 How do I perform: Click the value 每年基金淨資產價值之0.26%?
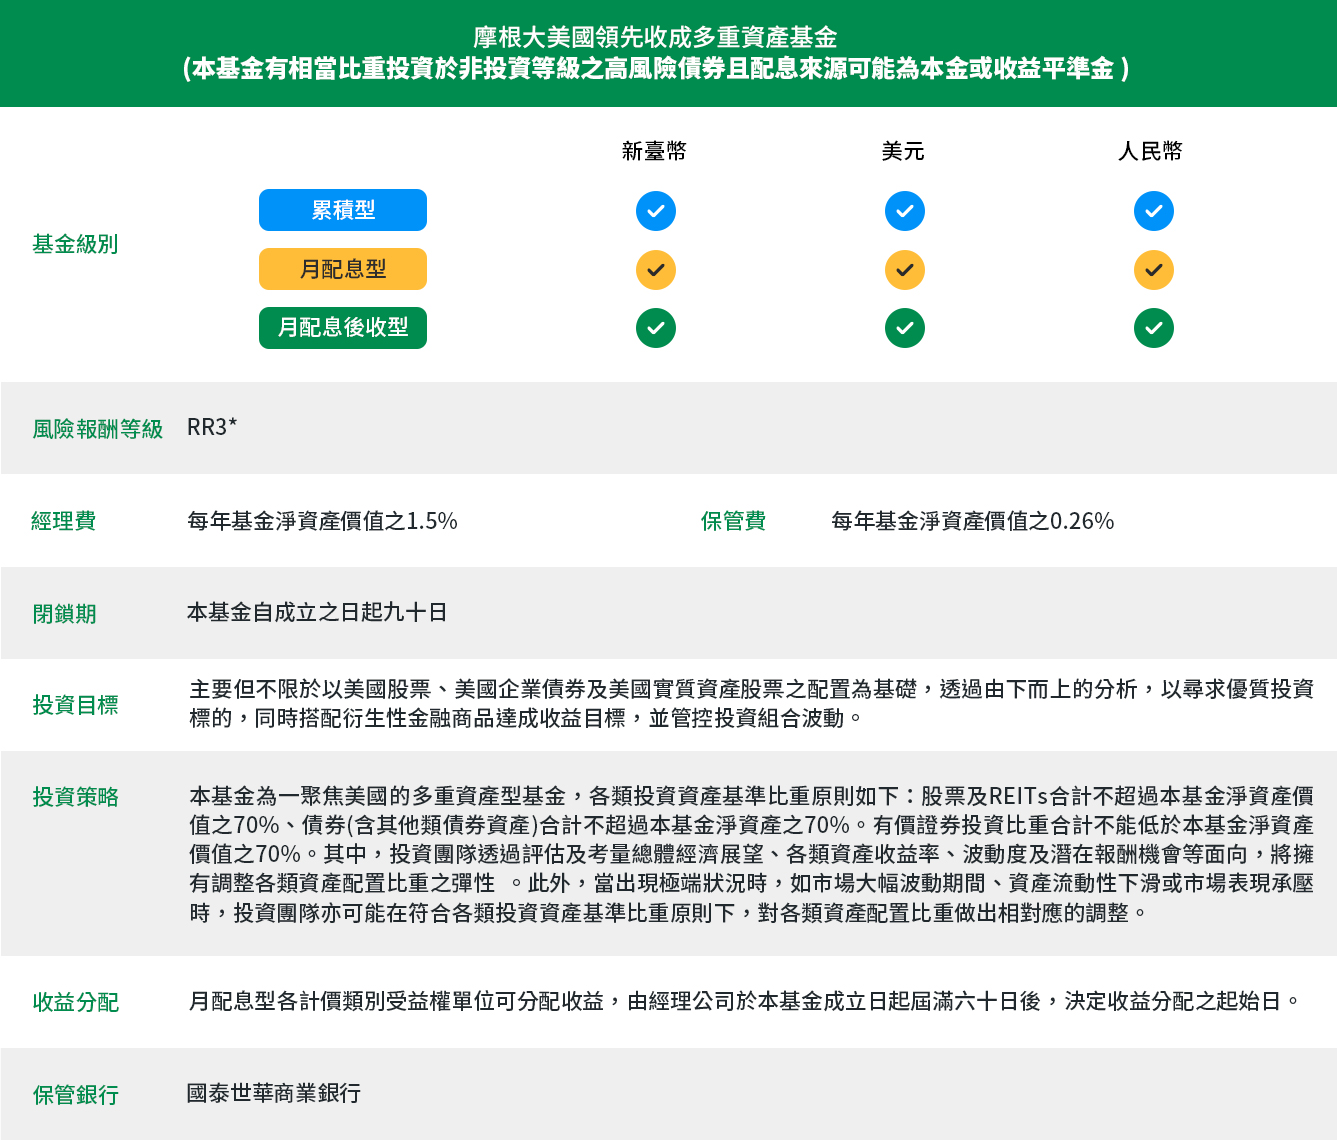[x=972, y=521]
